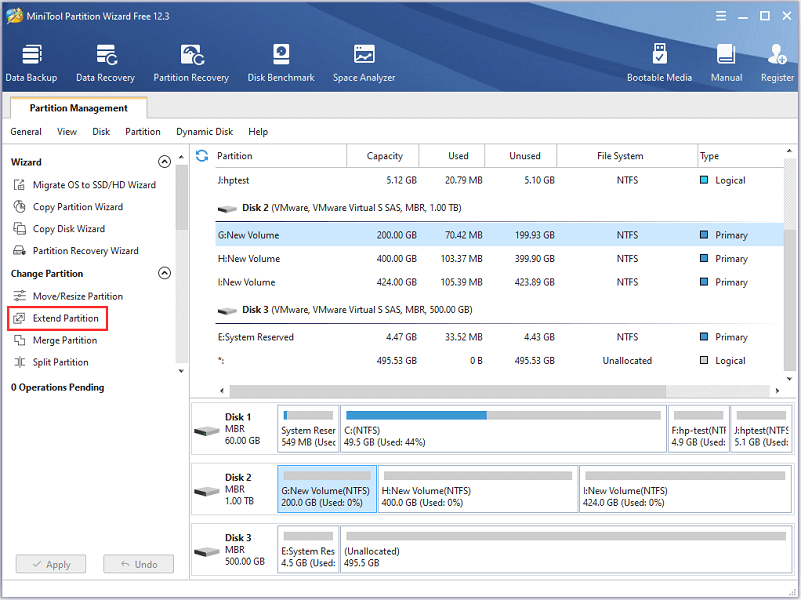Select the Disk 2 drive icon in disk map

(x=207, y=491)
